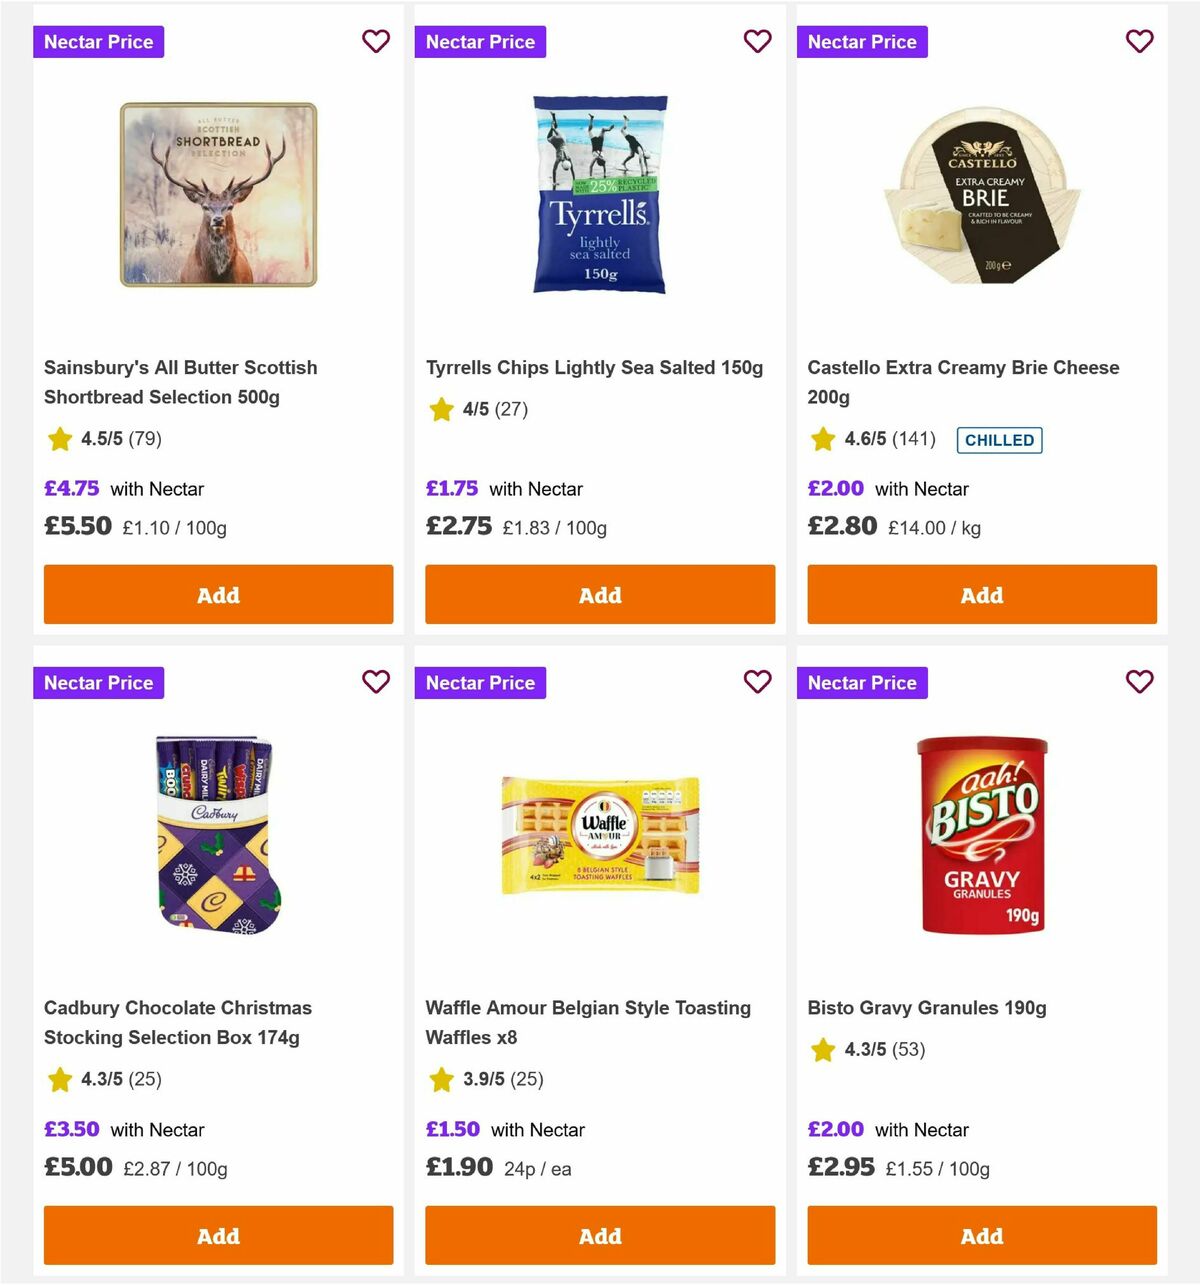Click the heart icon on Bisto Gravy Granules
The width and height of the screenshot is (1200, 1285).
click(1139, 682)
